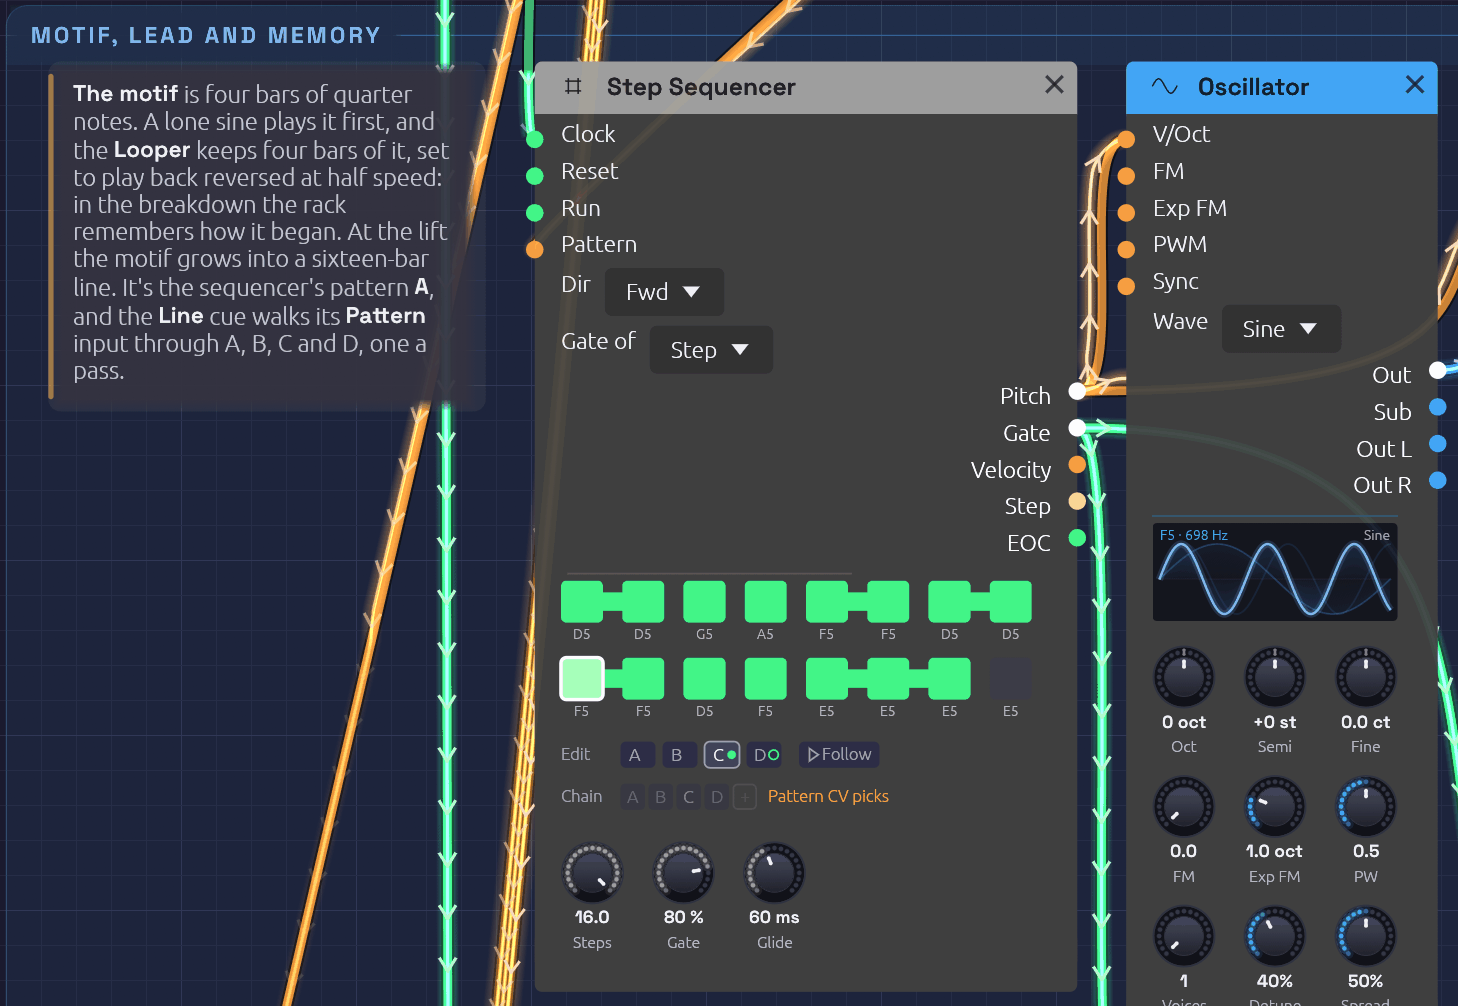1458x1006 pixels.
Task: Click the Glide knob showing 60 ms
Action: pyautogui.click(x=774, y=873)
